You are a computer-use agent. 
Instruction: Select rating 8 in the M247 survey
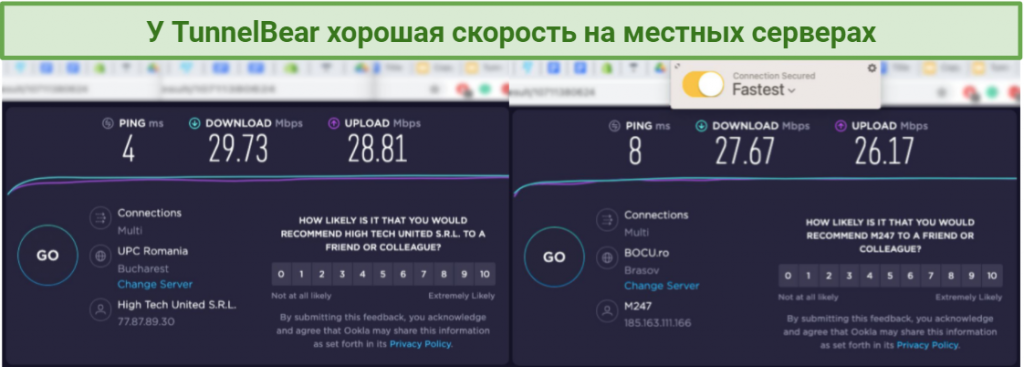(x=951, y=276)
